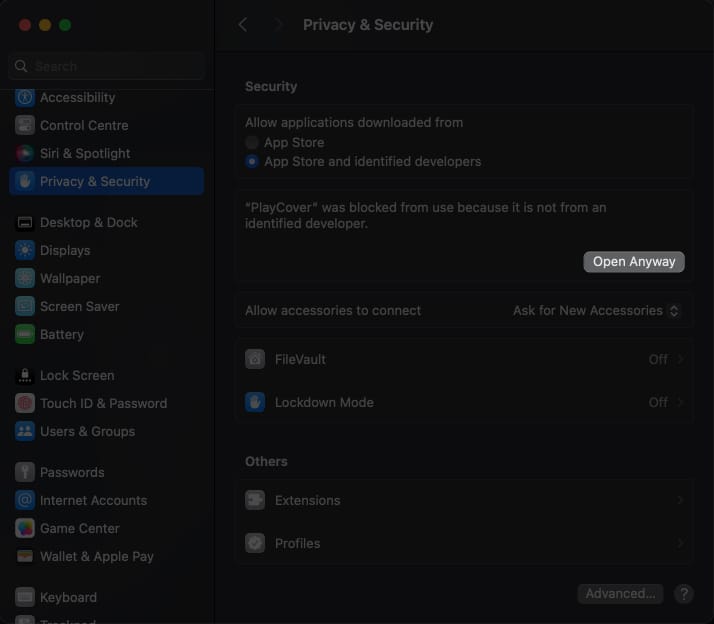Select Internet Accounts in sidebar
Viewport: 714px width, 624px height.
[107, 501]
